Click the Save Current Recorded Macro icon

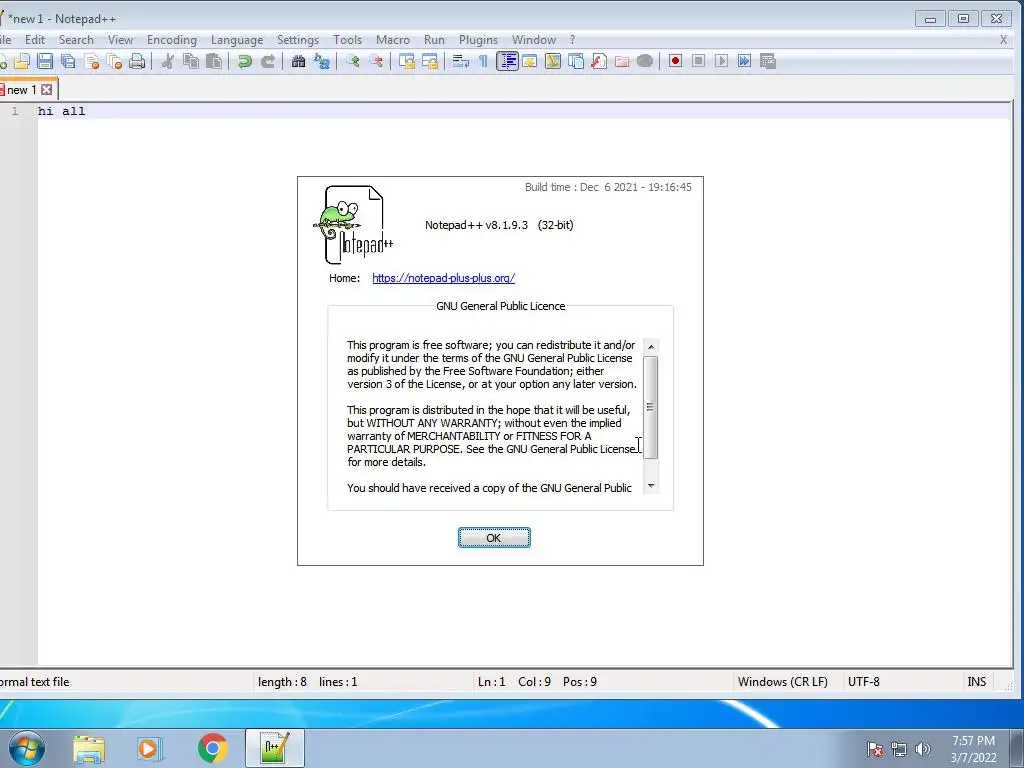click(768, 61)
